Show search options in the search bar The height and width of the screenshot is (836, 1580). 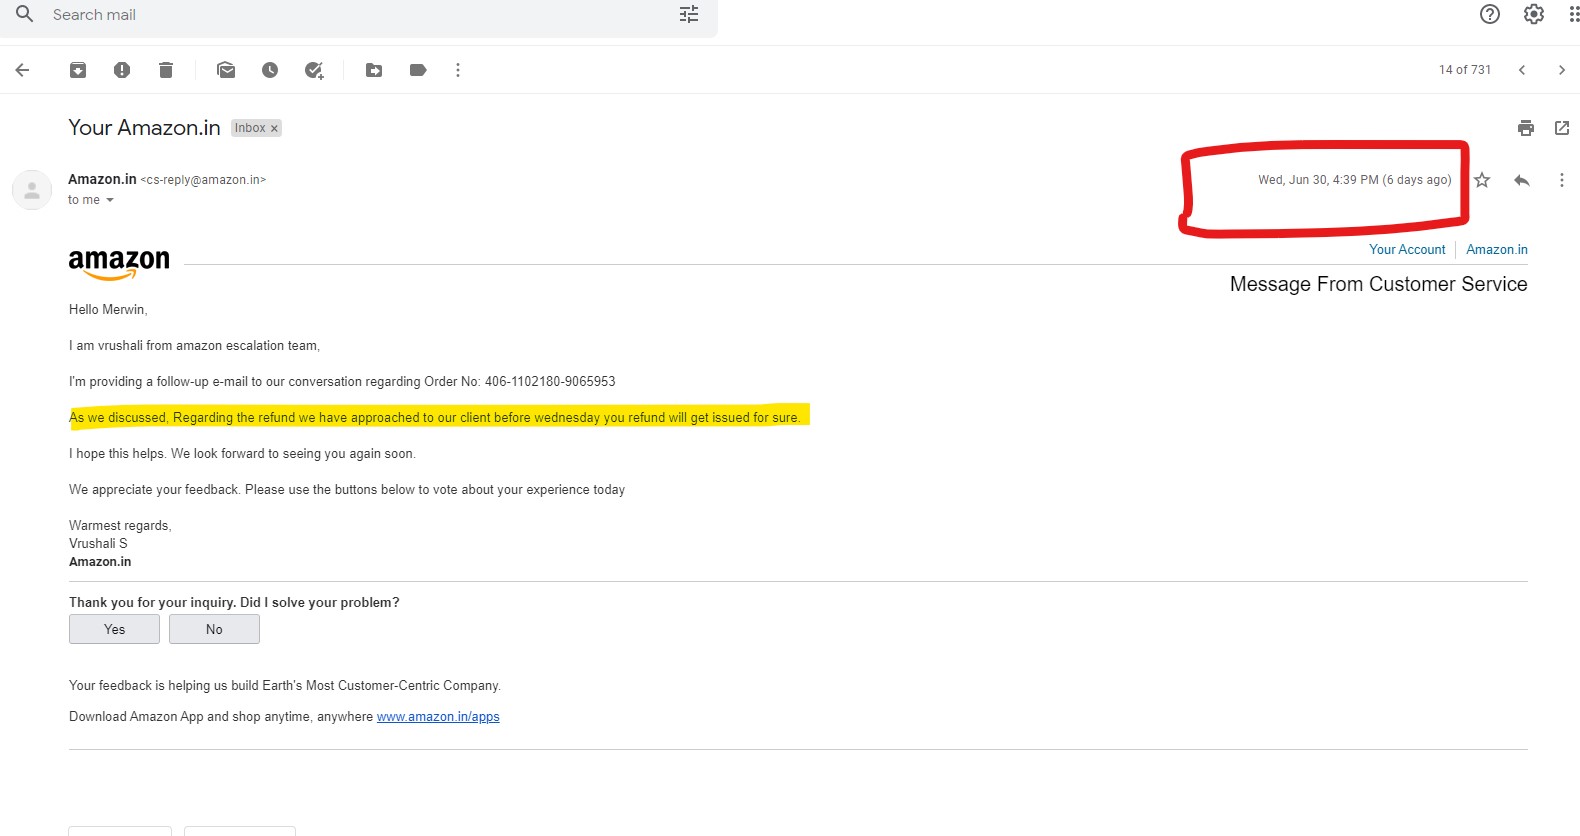point(689,14)
